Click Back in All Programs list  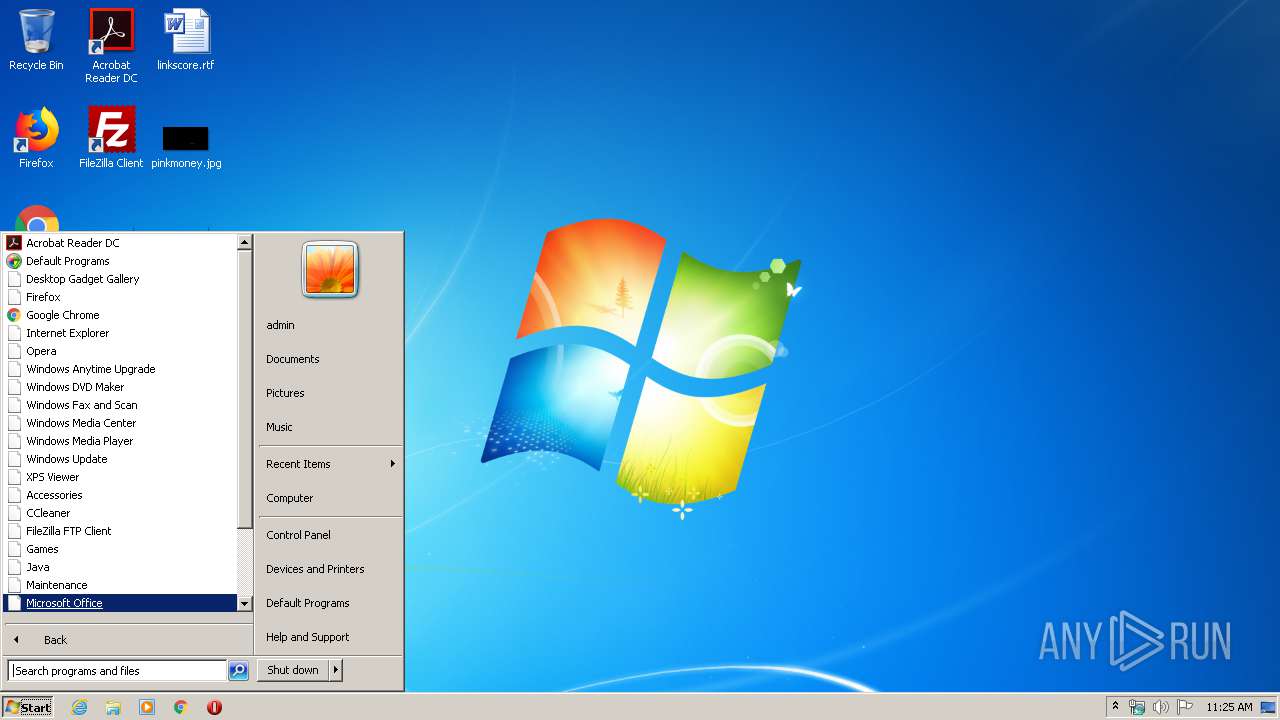[128, 640]
